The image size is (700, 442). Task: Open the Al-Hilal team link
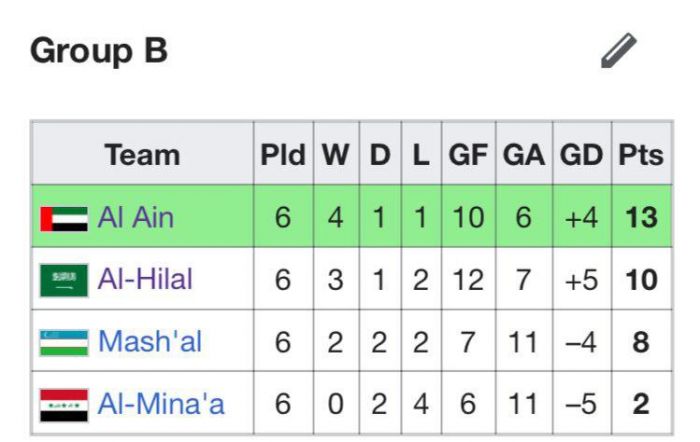(146, 280)
